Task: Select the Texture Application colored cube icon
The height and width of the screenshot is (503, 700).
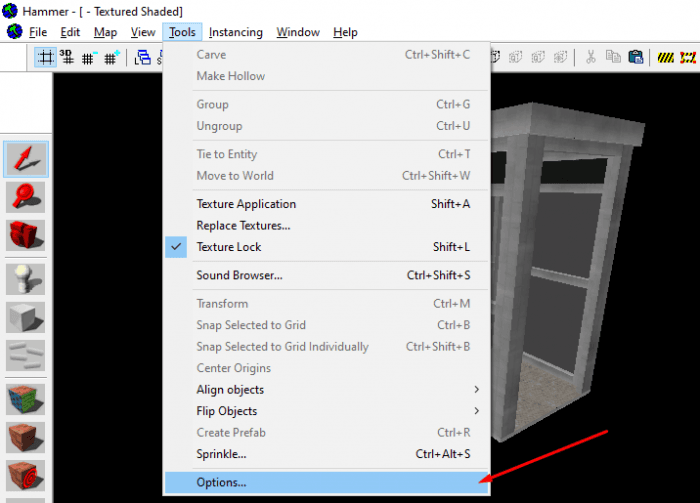Action: (25, 399)
